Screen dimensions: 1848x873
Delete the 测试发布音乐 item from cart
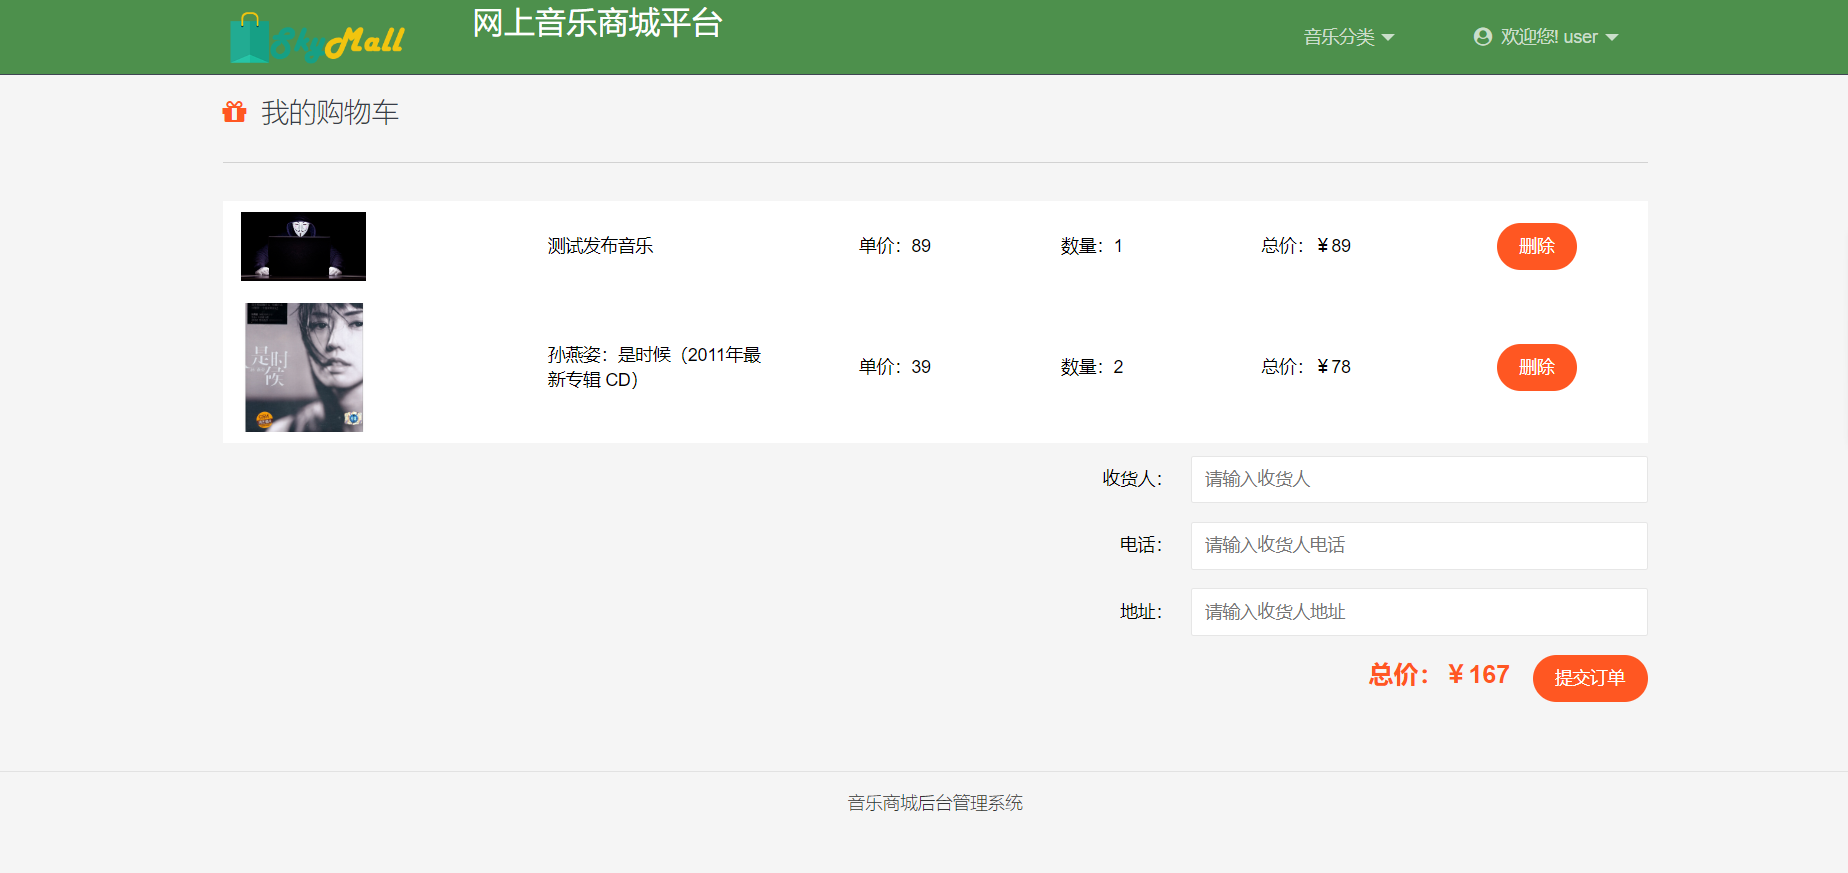click(x=1536, y=246)
